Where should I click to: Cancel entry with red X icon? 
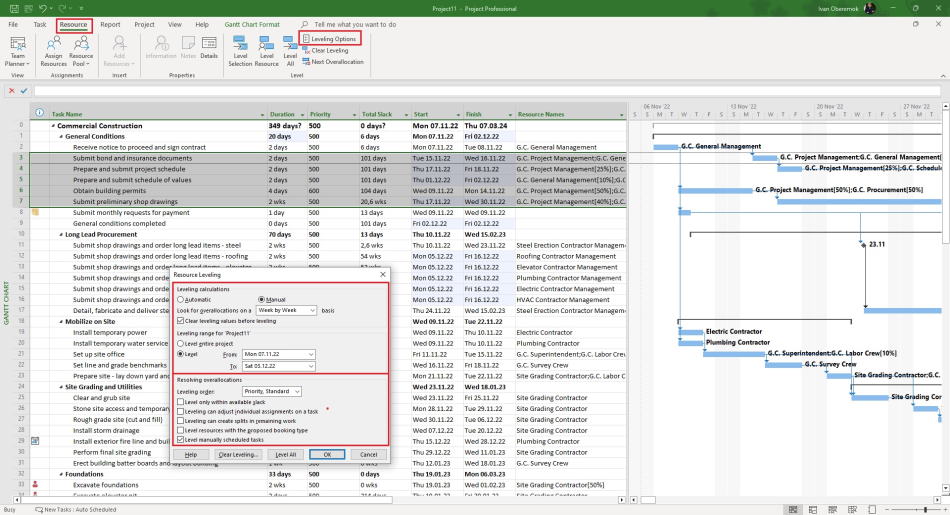tap(12, 91)
